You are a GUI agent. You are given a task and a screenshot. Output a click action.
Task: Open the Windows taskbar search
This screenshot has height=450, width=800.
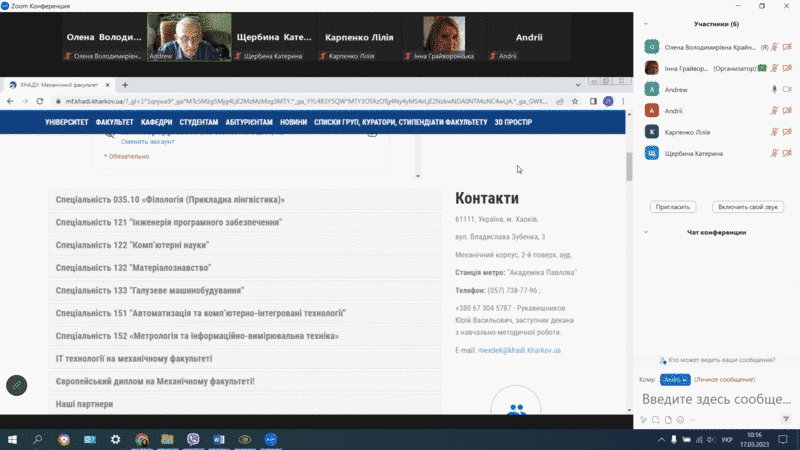tap(38, 438)
